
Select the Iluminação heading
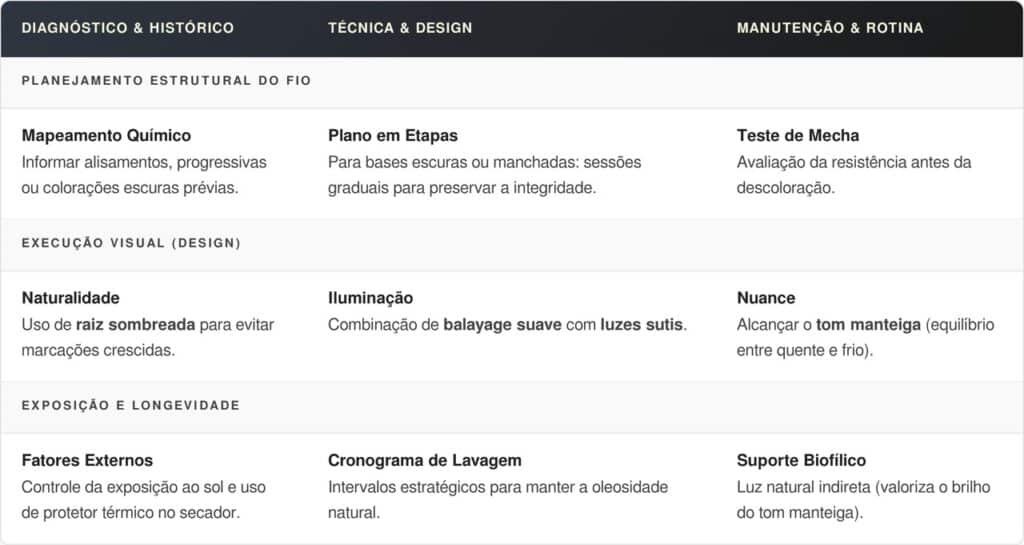click(x=370, y=298)
